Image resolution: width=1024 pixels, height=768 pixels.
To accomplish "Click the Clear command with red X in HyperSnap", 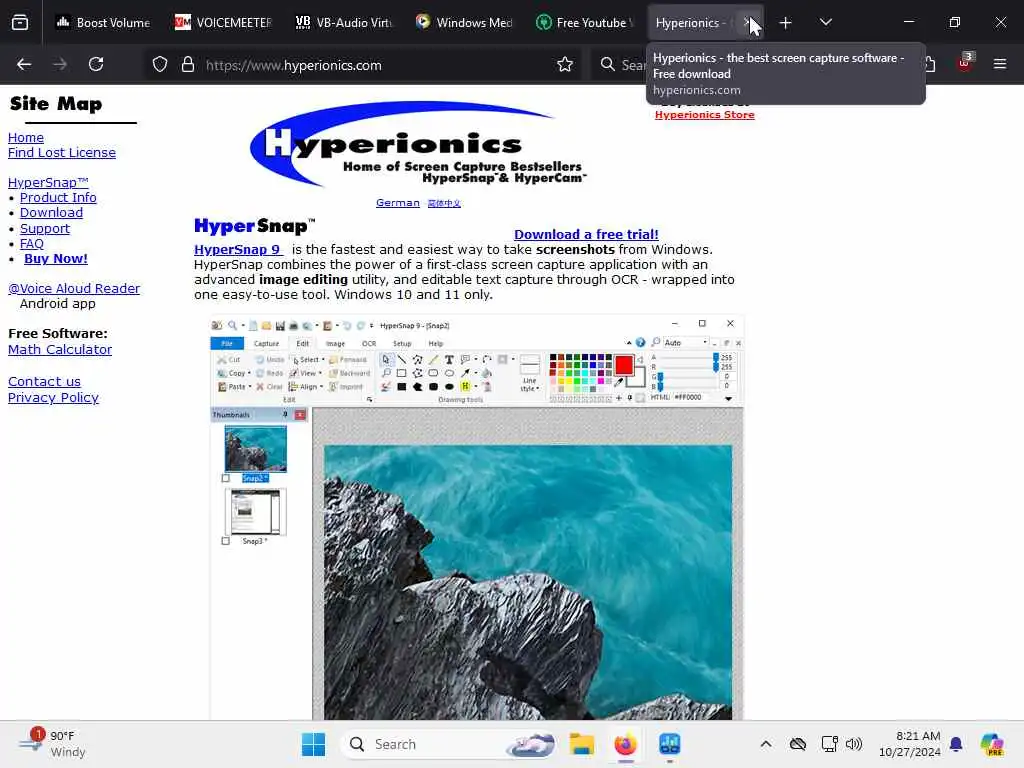I will 269,387.
